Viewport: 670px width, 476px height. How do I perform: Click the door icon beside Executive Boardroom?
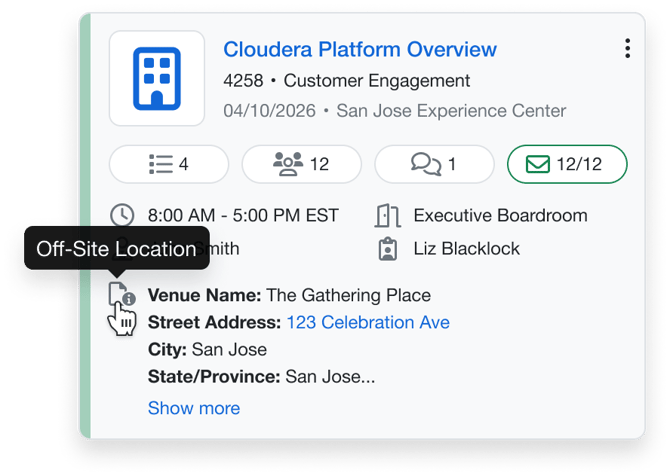coord(388,215)
